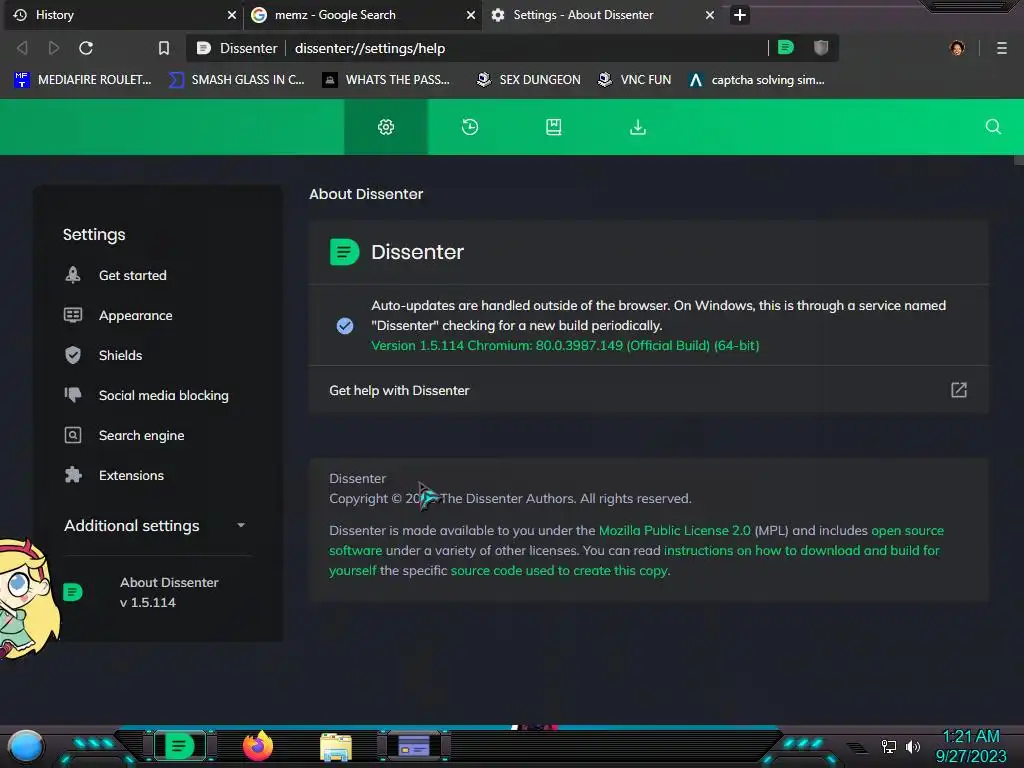Reload the current page

pos(86,48)
